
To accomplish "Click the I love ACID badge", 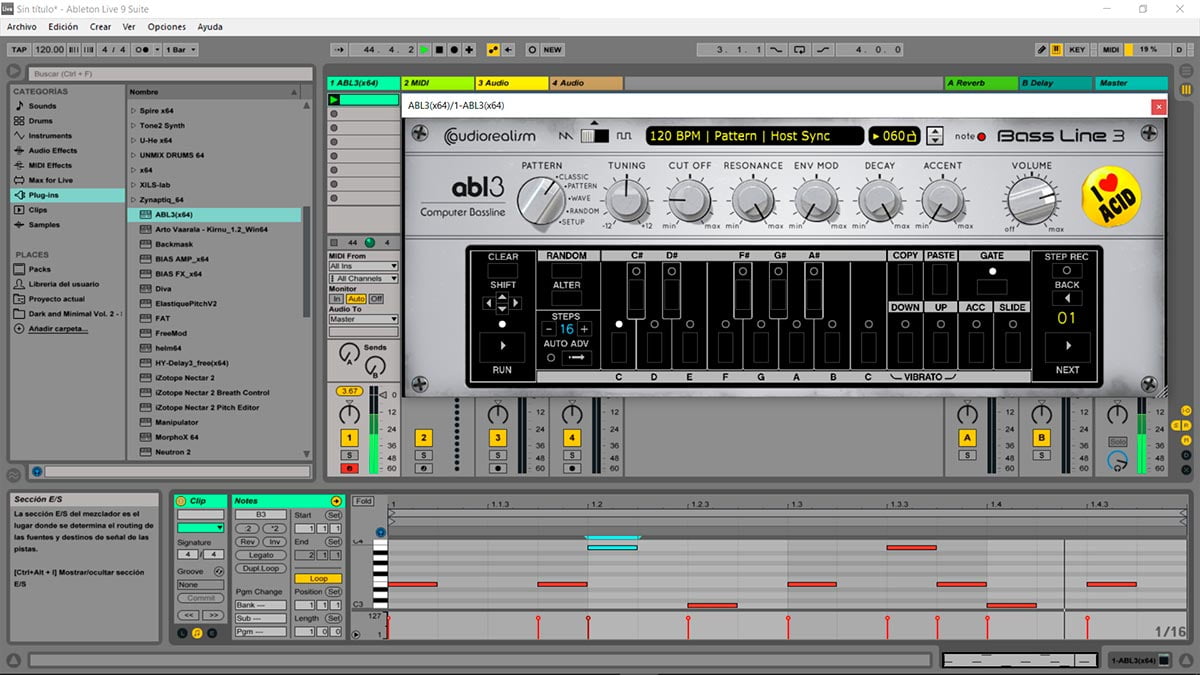I will pyautogui.click(x=1112, y=198).
